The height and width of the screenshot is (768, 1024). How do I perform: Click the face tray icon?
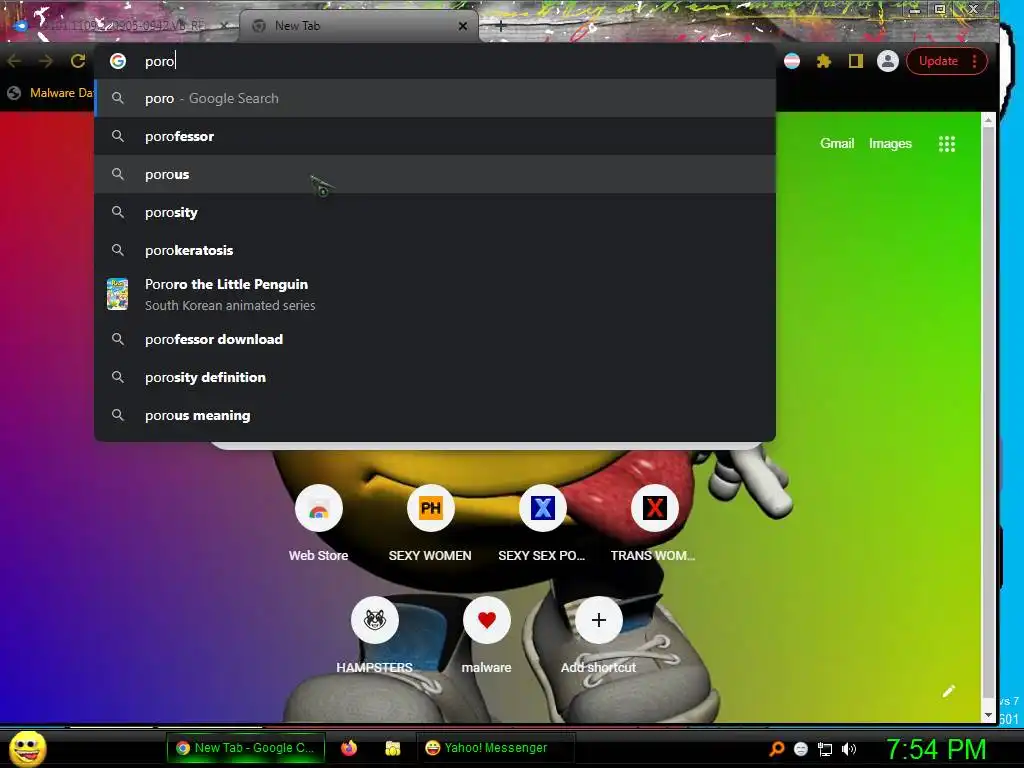pyautogui.click(x=801, y=749)
